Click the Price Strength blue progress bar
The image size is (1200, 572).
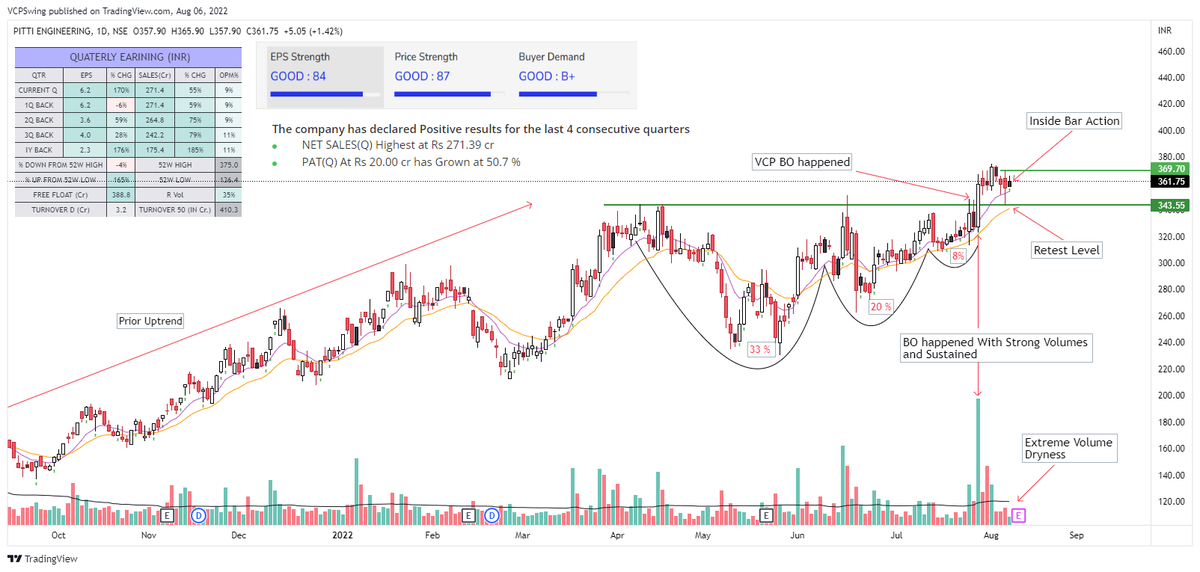tap(441, 95)
